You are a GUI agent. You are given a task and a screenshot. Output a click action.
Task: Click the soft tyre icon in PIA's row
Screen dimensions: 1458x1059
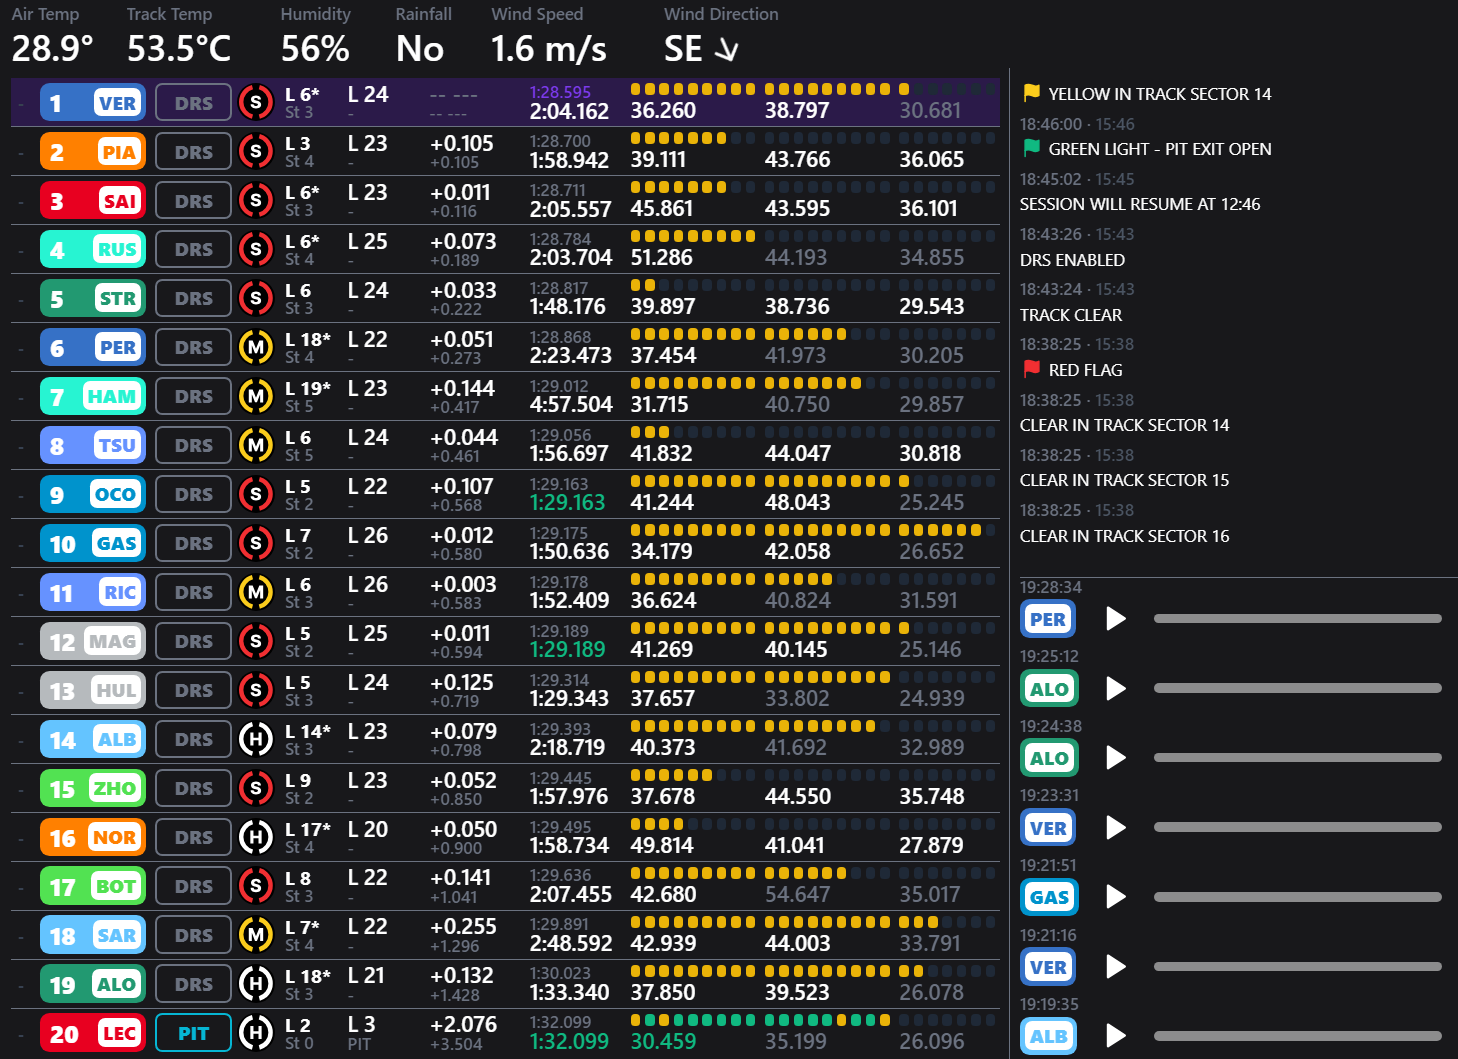[256, 151]
